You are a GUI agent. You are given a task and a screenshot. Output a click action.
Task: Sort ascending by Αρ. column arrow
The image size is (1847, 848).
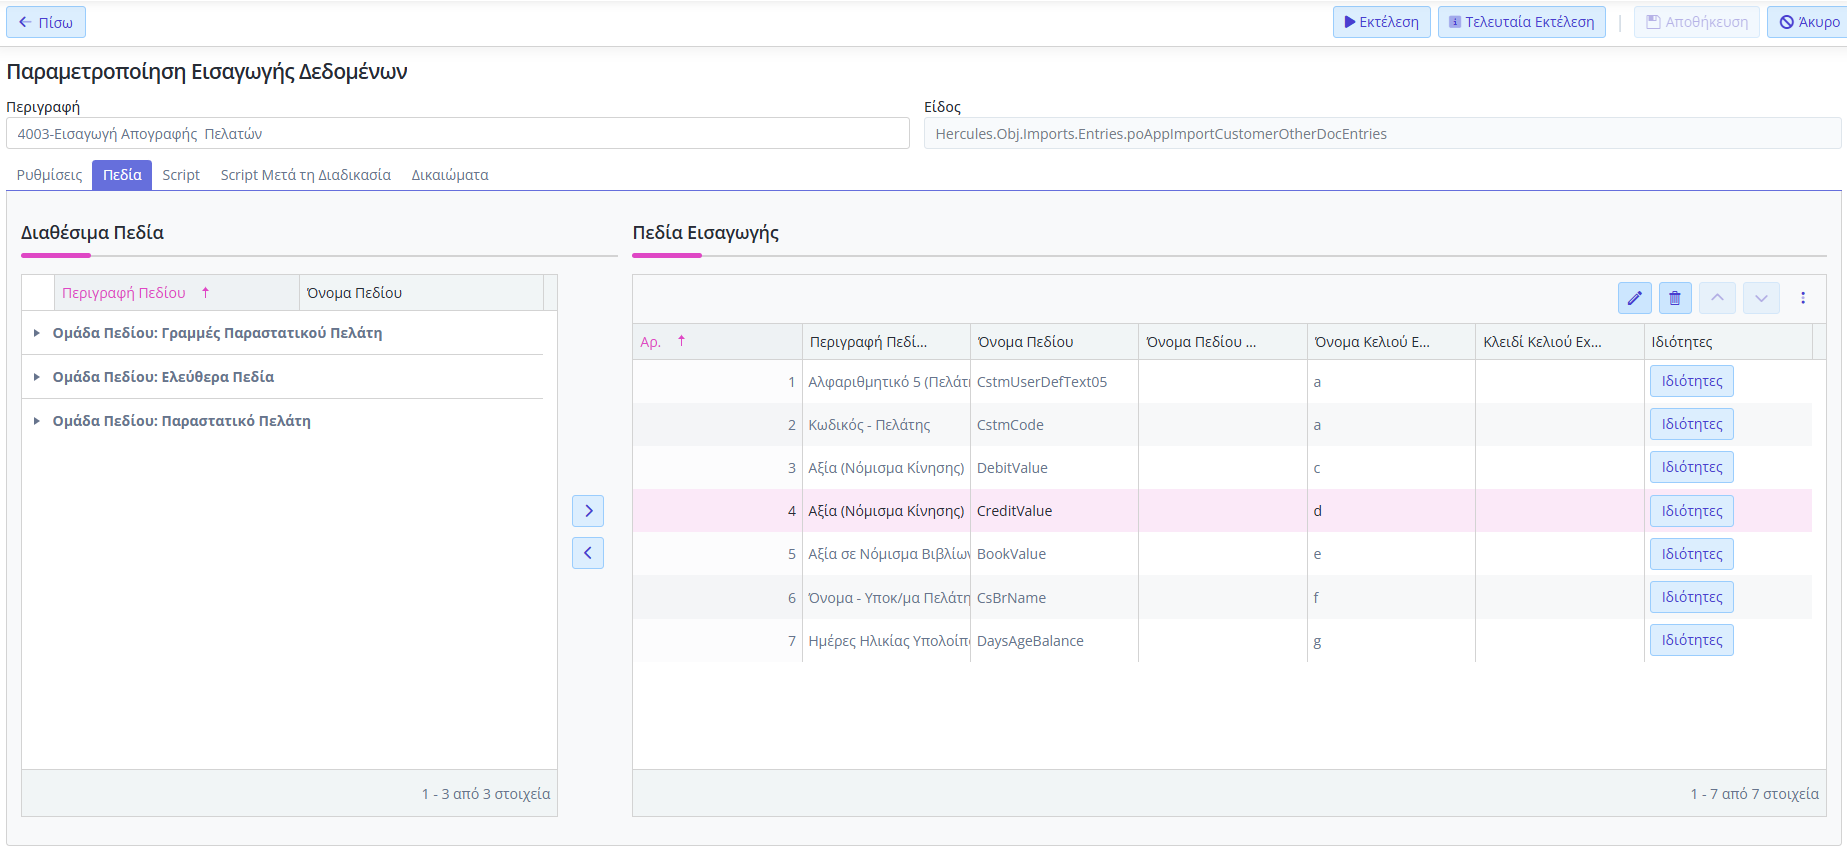click(x=681, y=341)
